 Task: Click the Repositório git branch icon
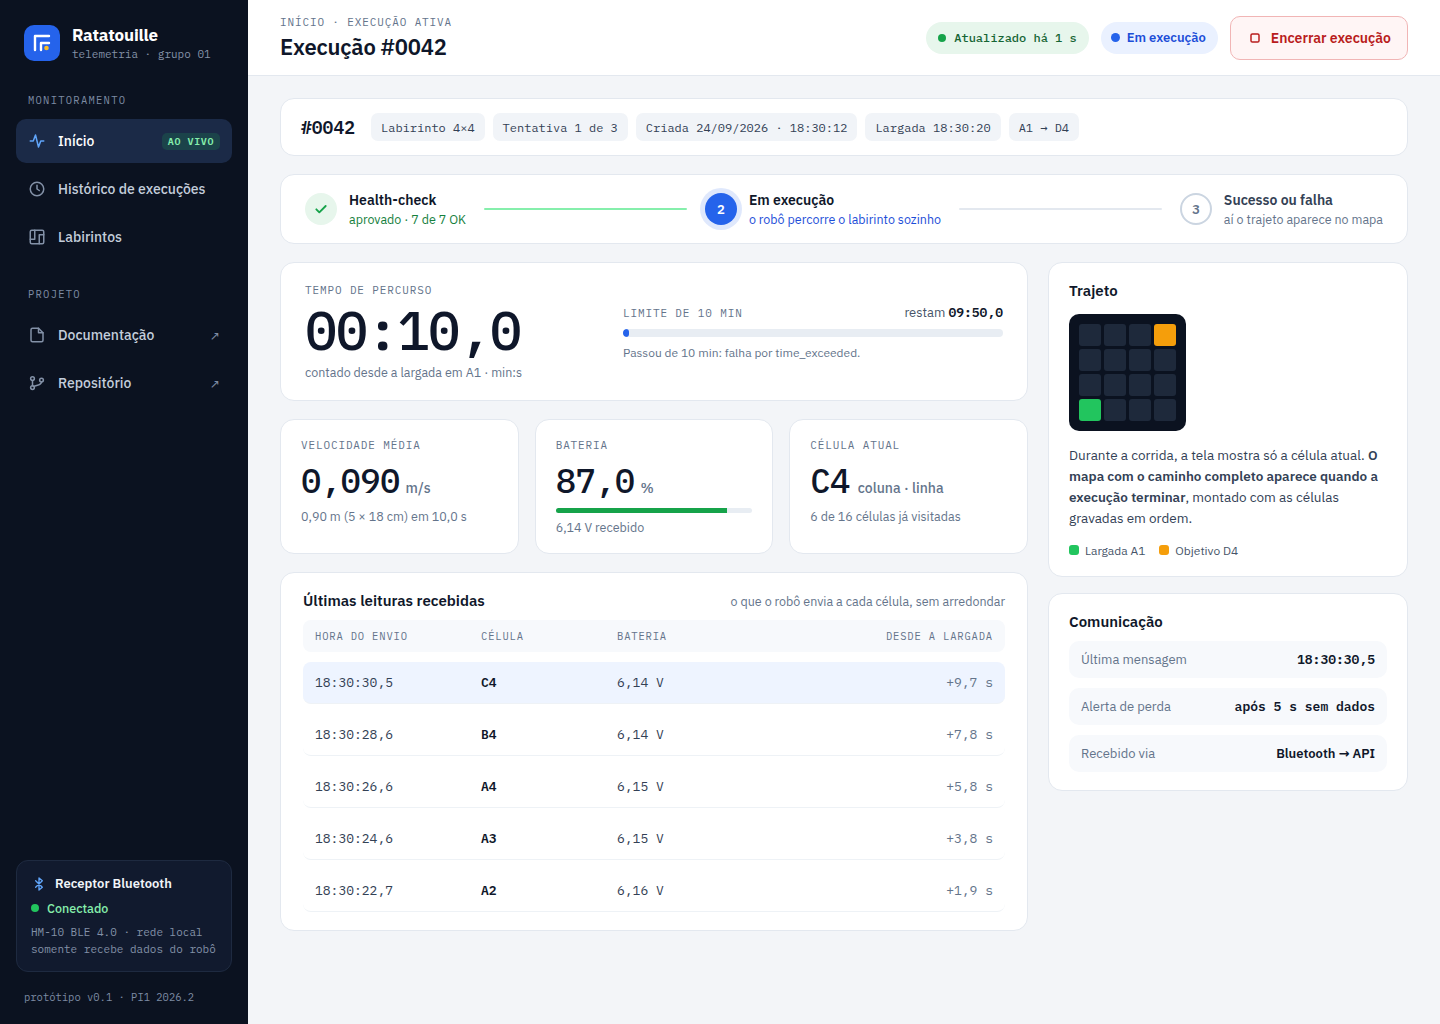37,383
